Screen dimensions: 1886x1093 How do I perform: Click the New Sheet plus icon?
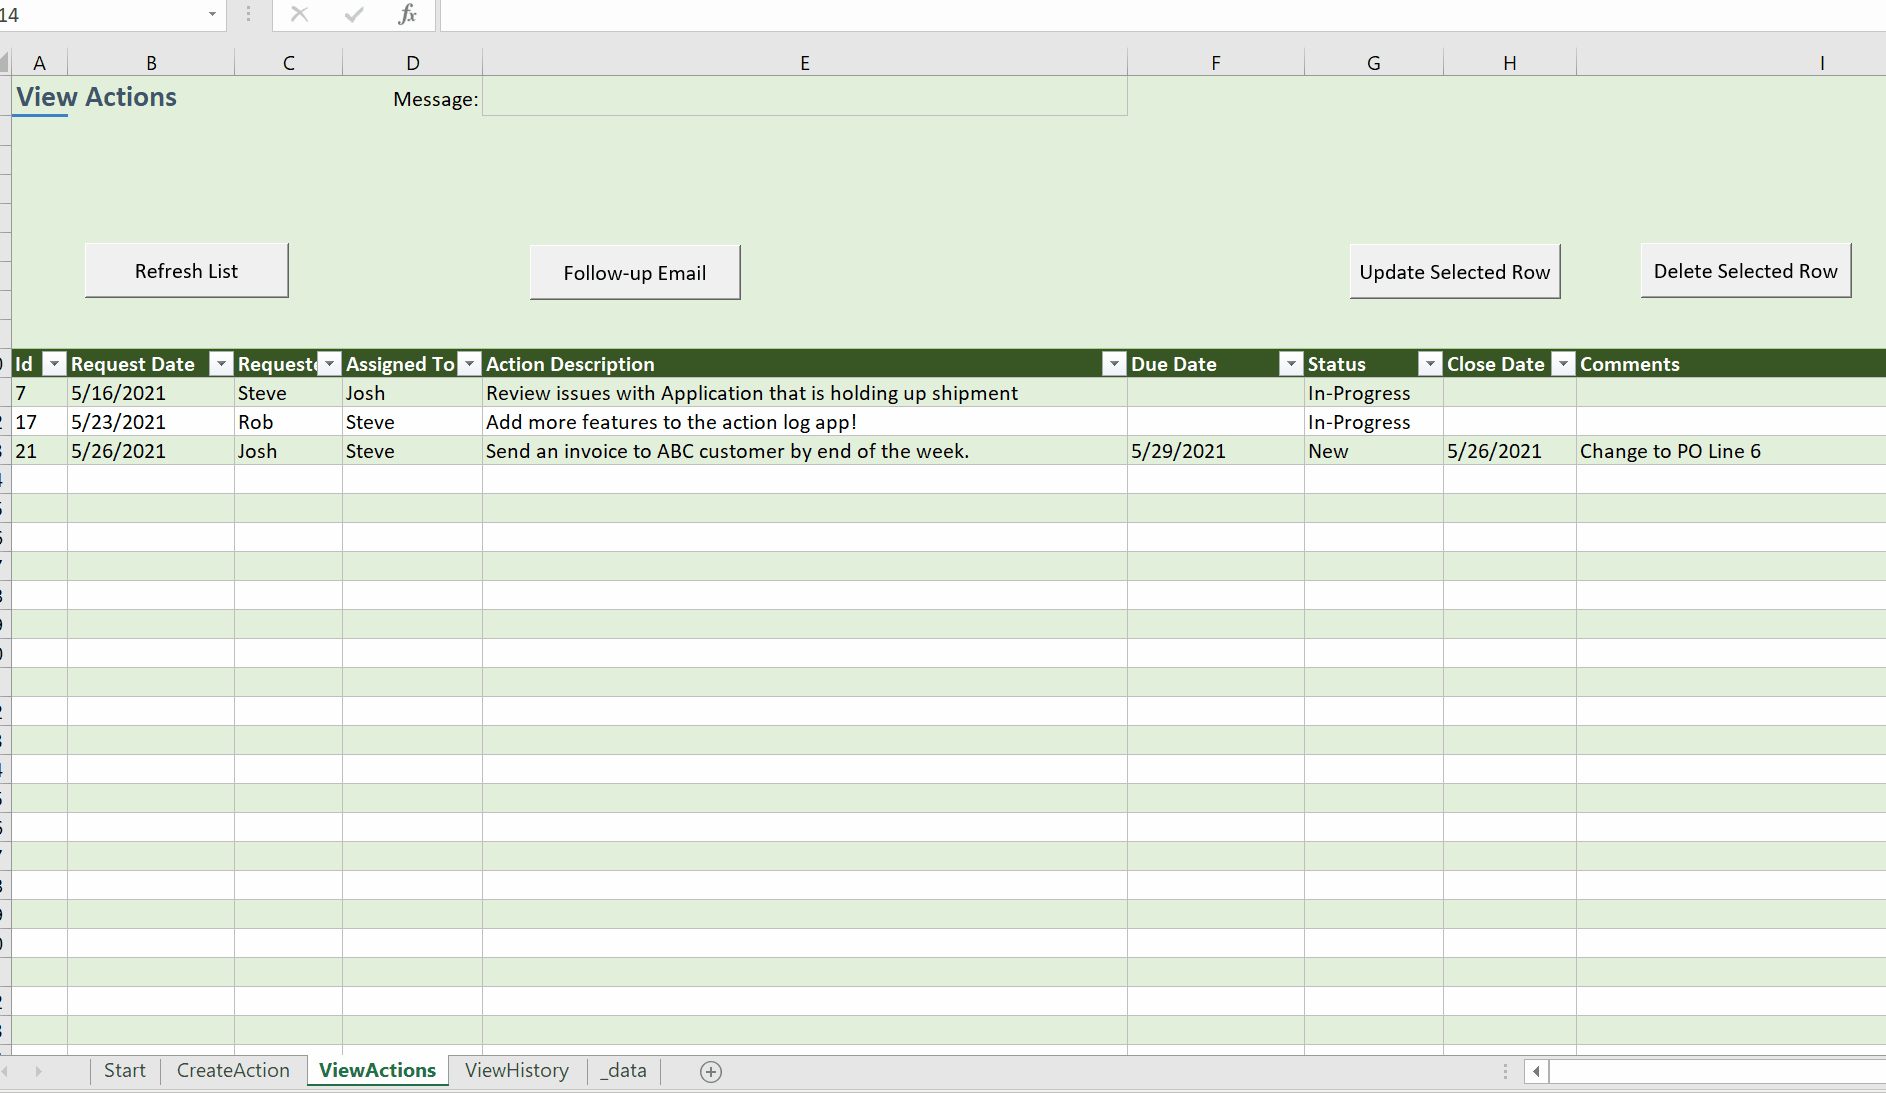pyautogui.click(x=712, y=1071)
